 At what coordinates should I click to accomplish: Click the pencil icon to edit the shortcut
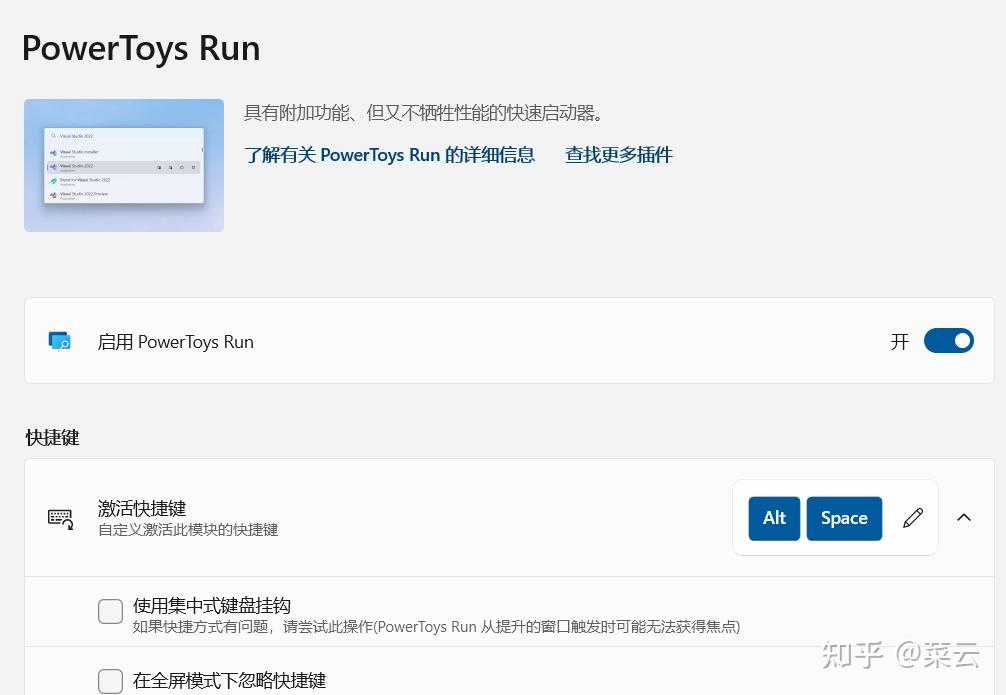coord(912,518)
